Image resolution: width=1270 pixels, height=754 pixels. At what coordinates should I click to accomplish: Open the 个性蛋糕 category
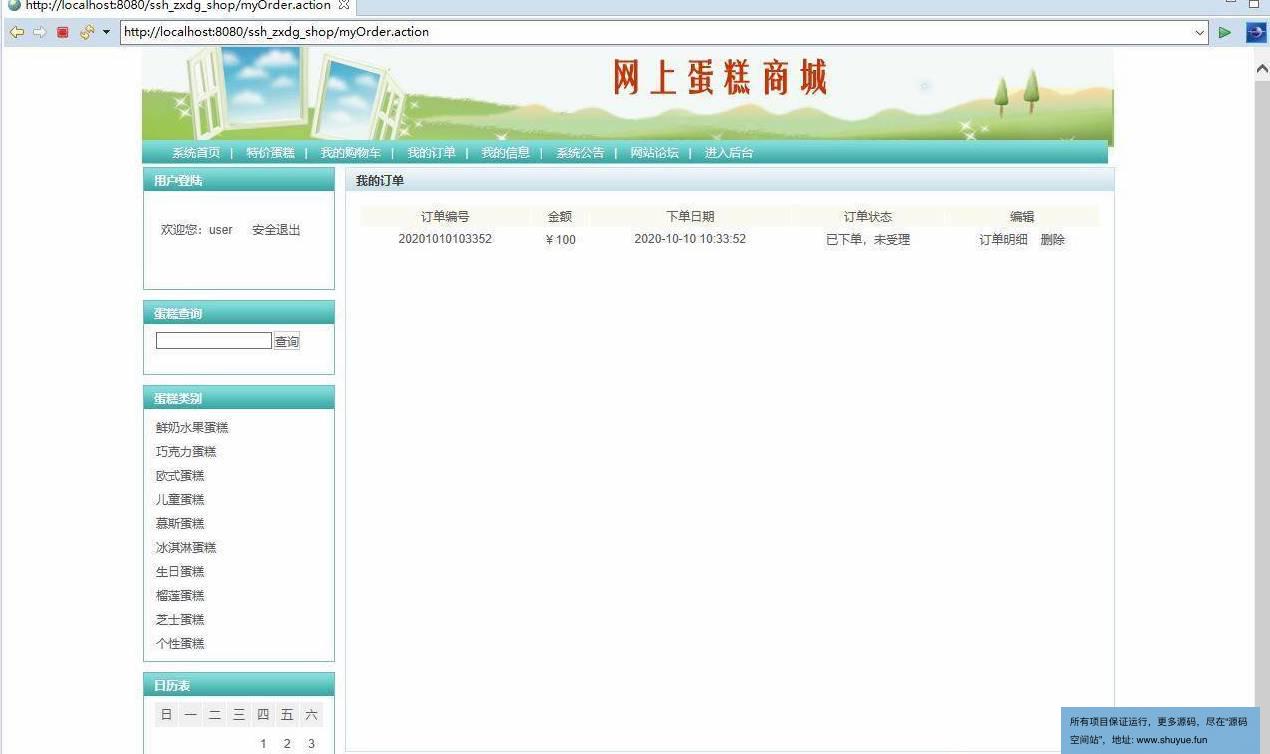(x=180, y=644)
